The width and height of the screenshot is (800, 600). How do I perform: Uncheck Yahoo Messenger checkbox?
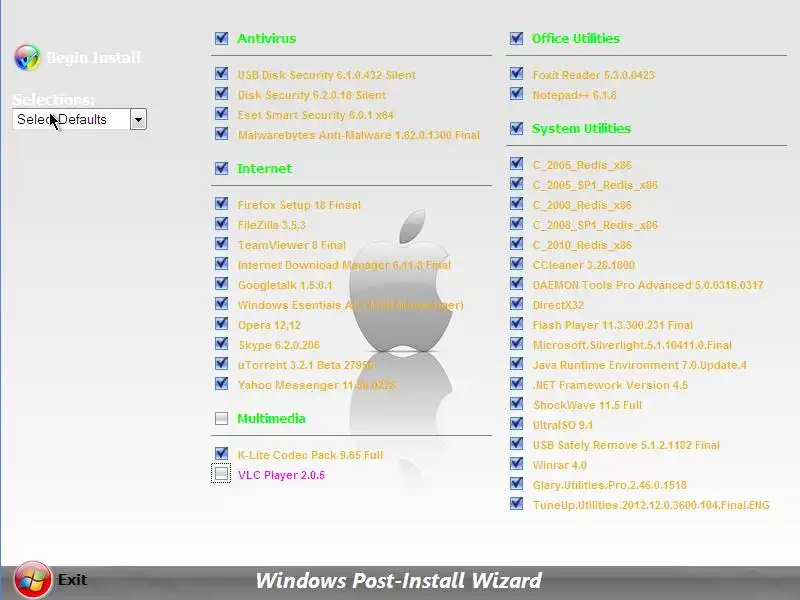click(x=221, y=384)
